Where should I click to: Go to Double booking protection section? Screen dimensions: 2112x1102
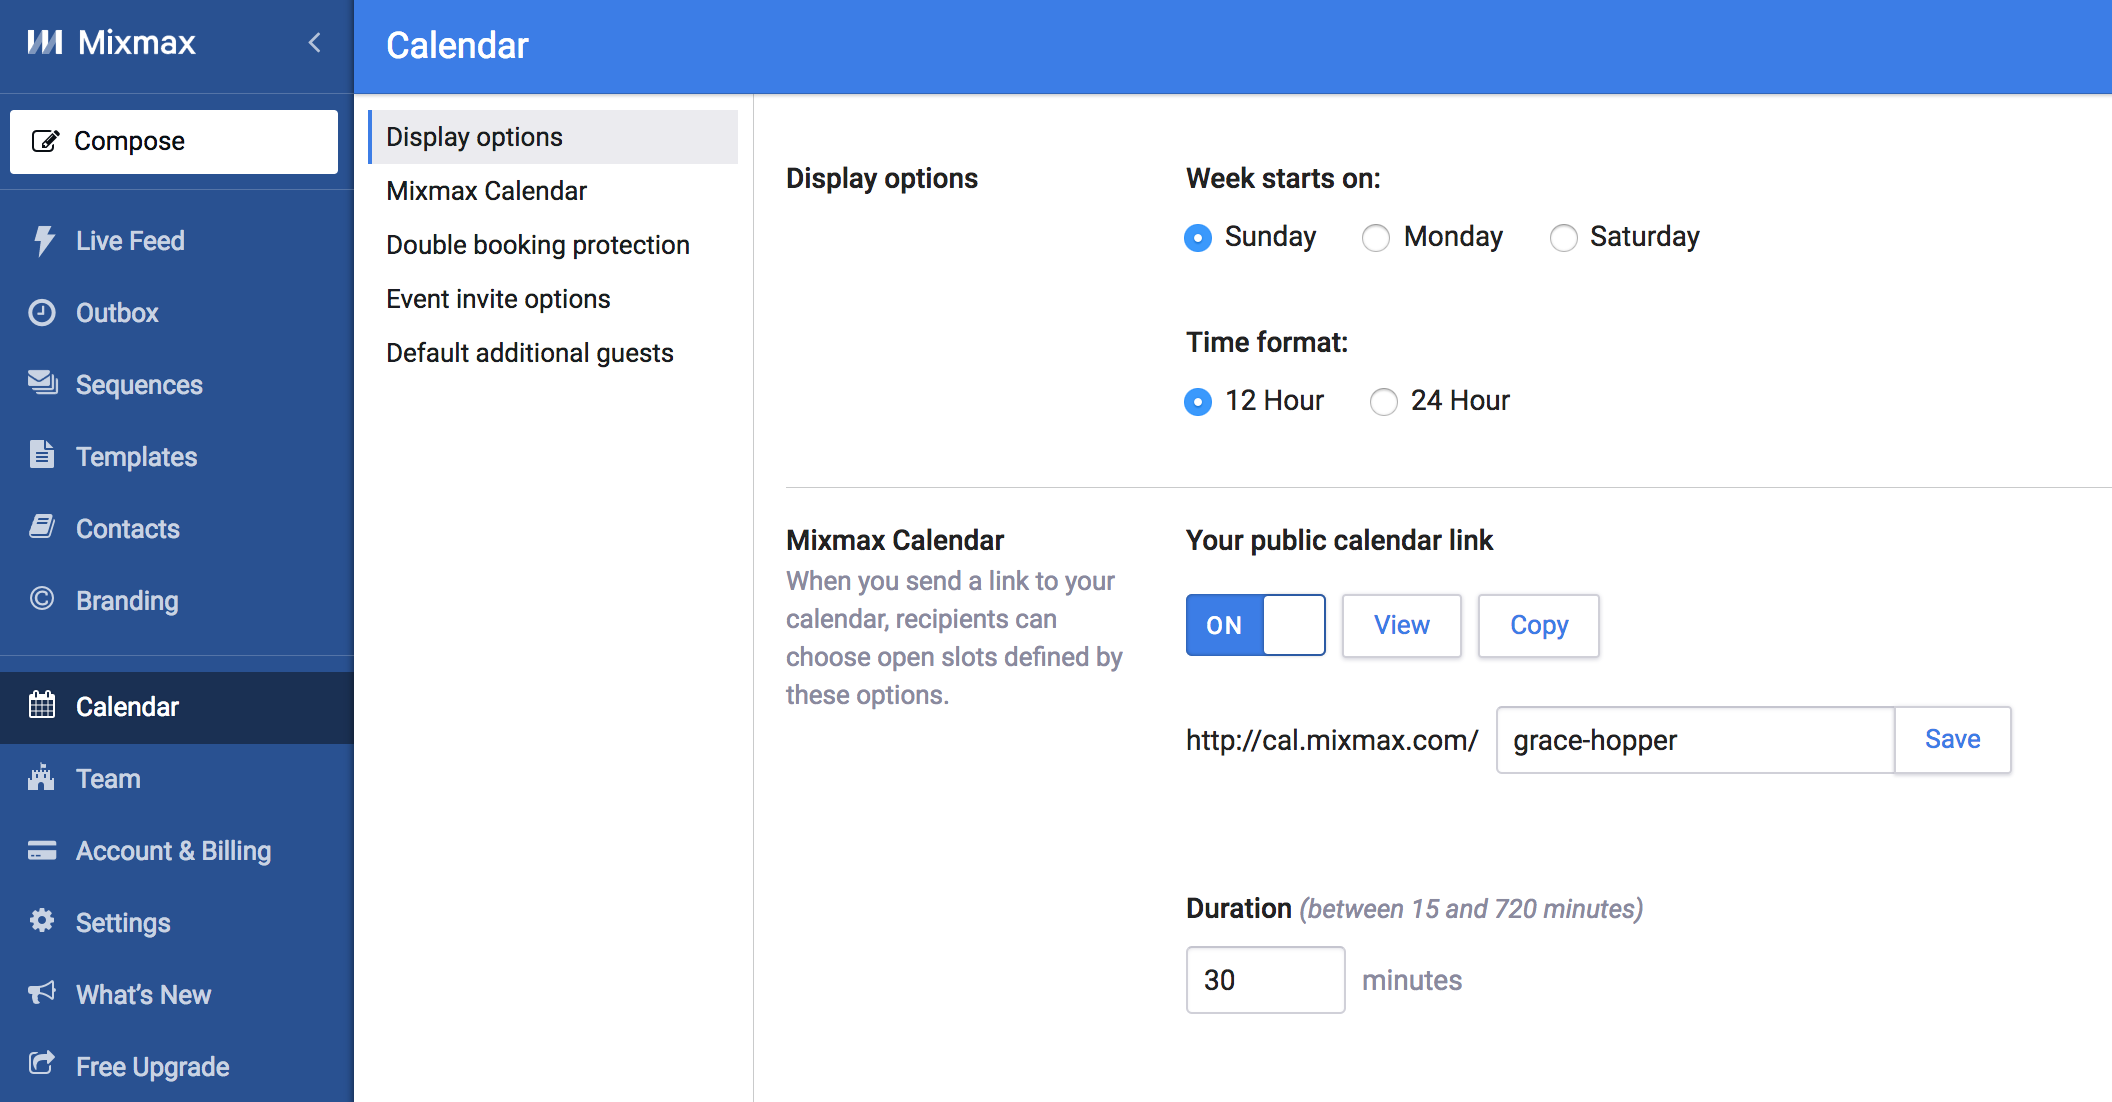coord(538,245)
